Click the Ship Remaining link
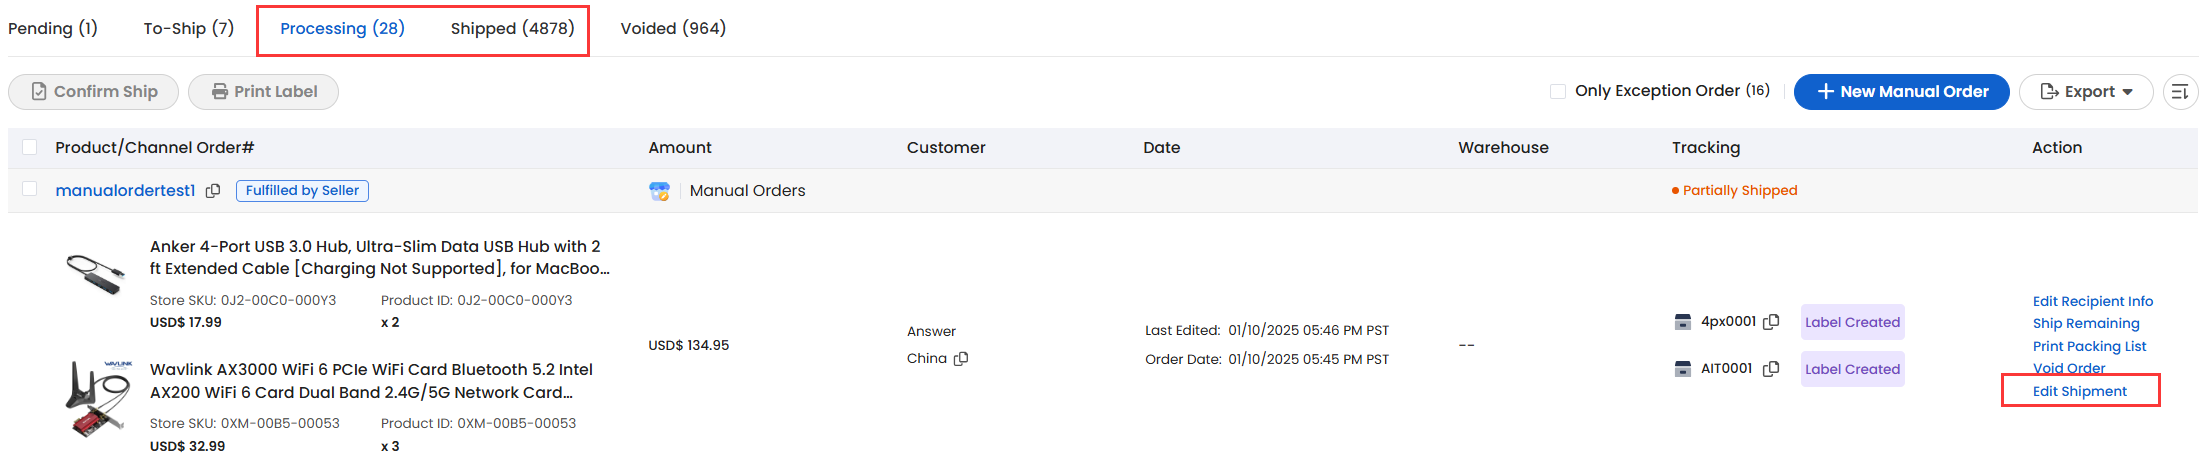2206x469 pixels. tap(2086, 323)
